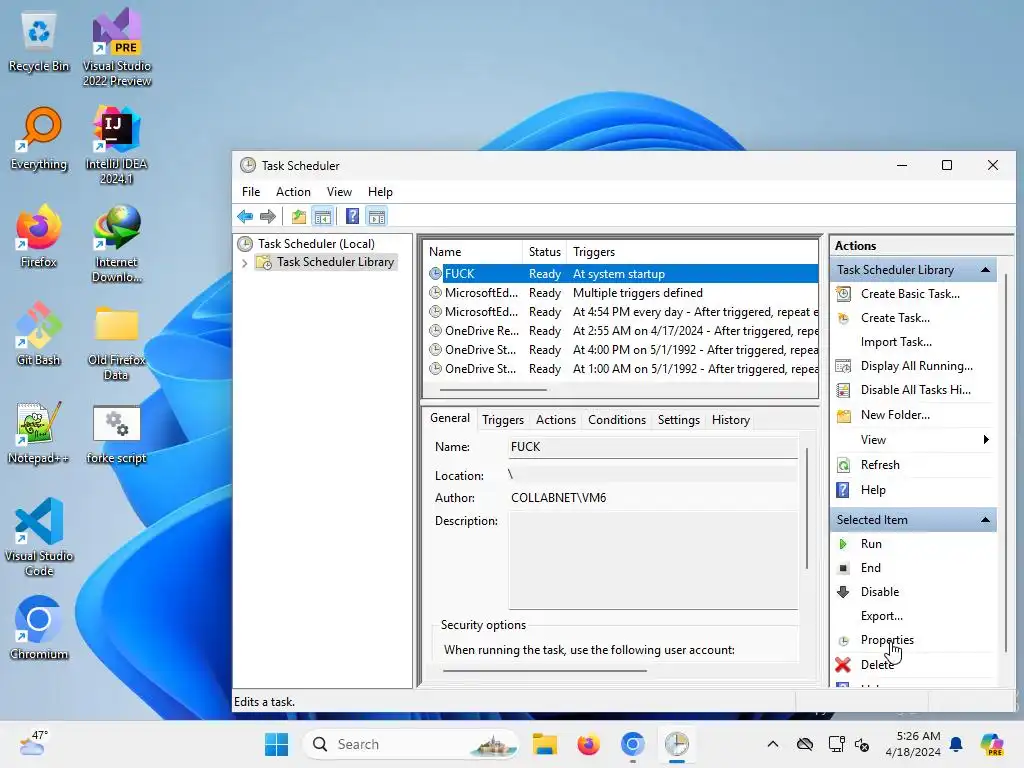This screenshot has height=768, width=1024.
Task: Toggle the Show/Hide Action Pane toolbar icon
Action: (377, 216)
